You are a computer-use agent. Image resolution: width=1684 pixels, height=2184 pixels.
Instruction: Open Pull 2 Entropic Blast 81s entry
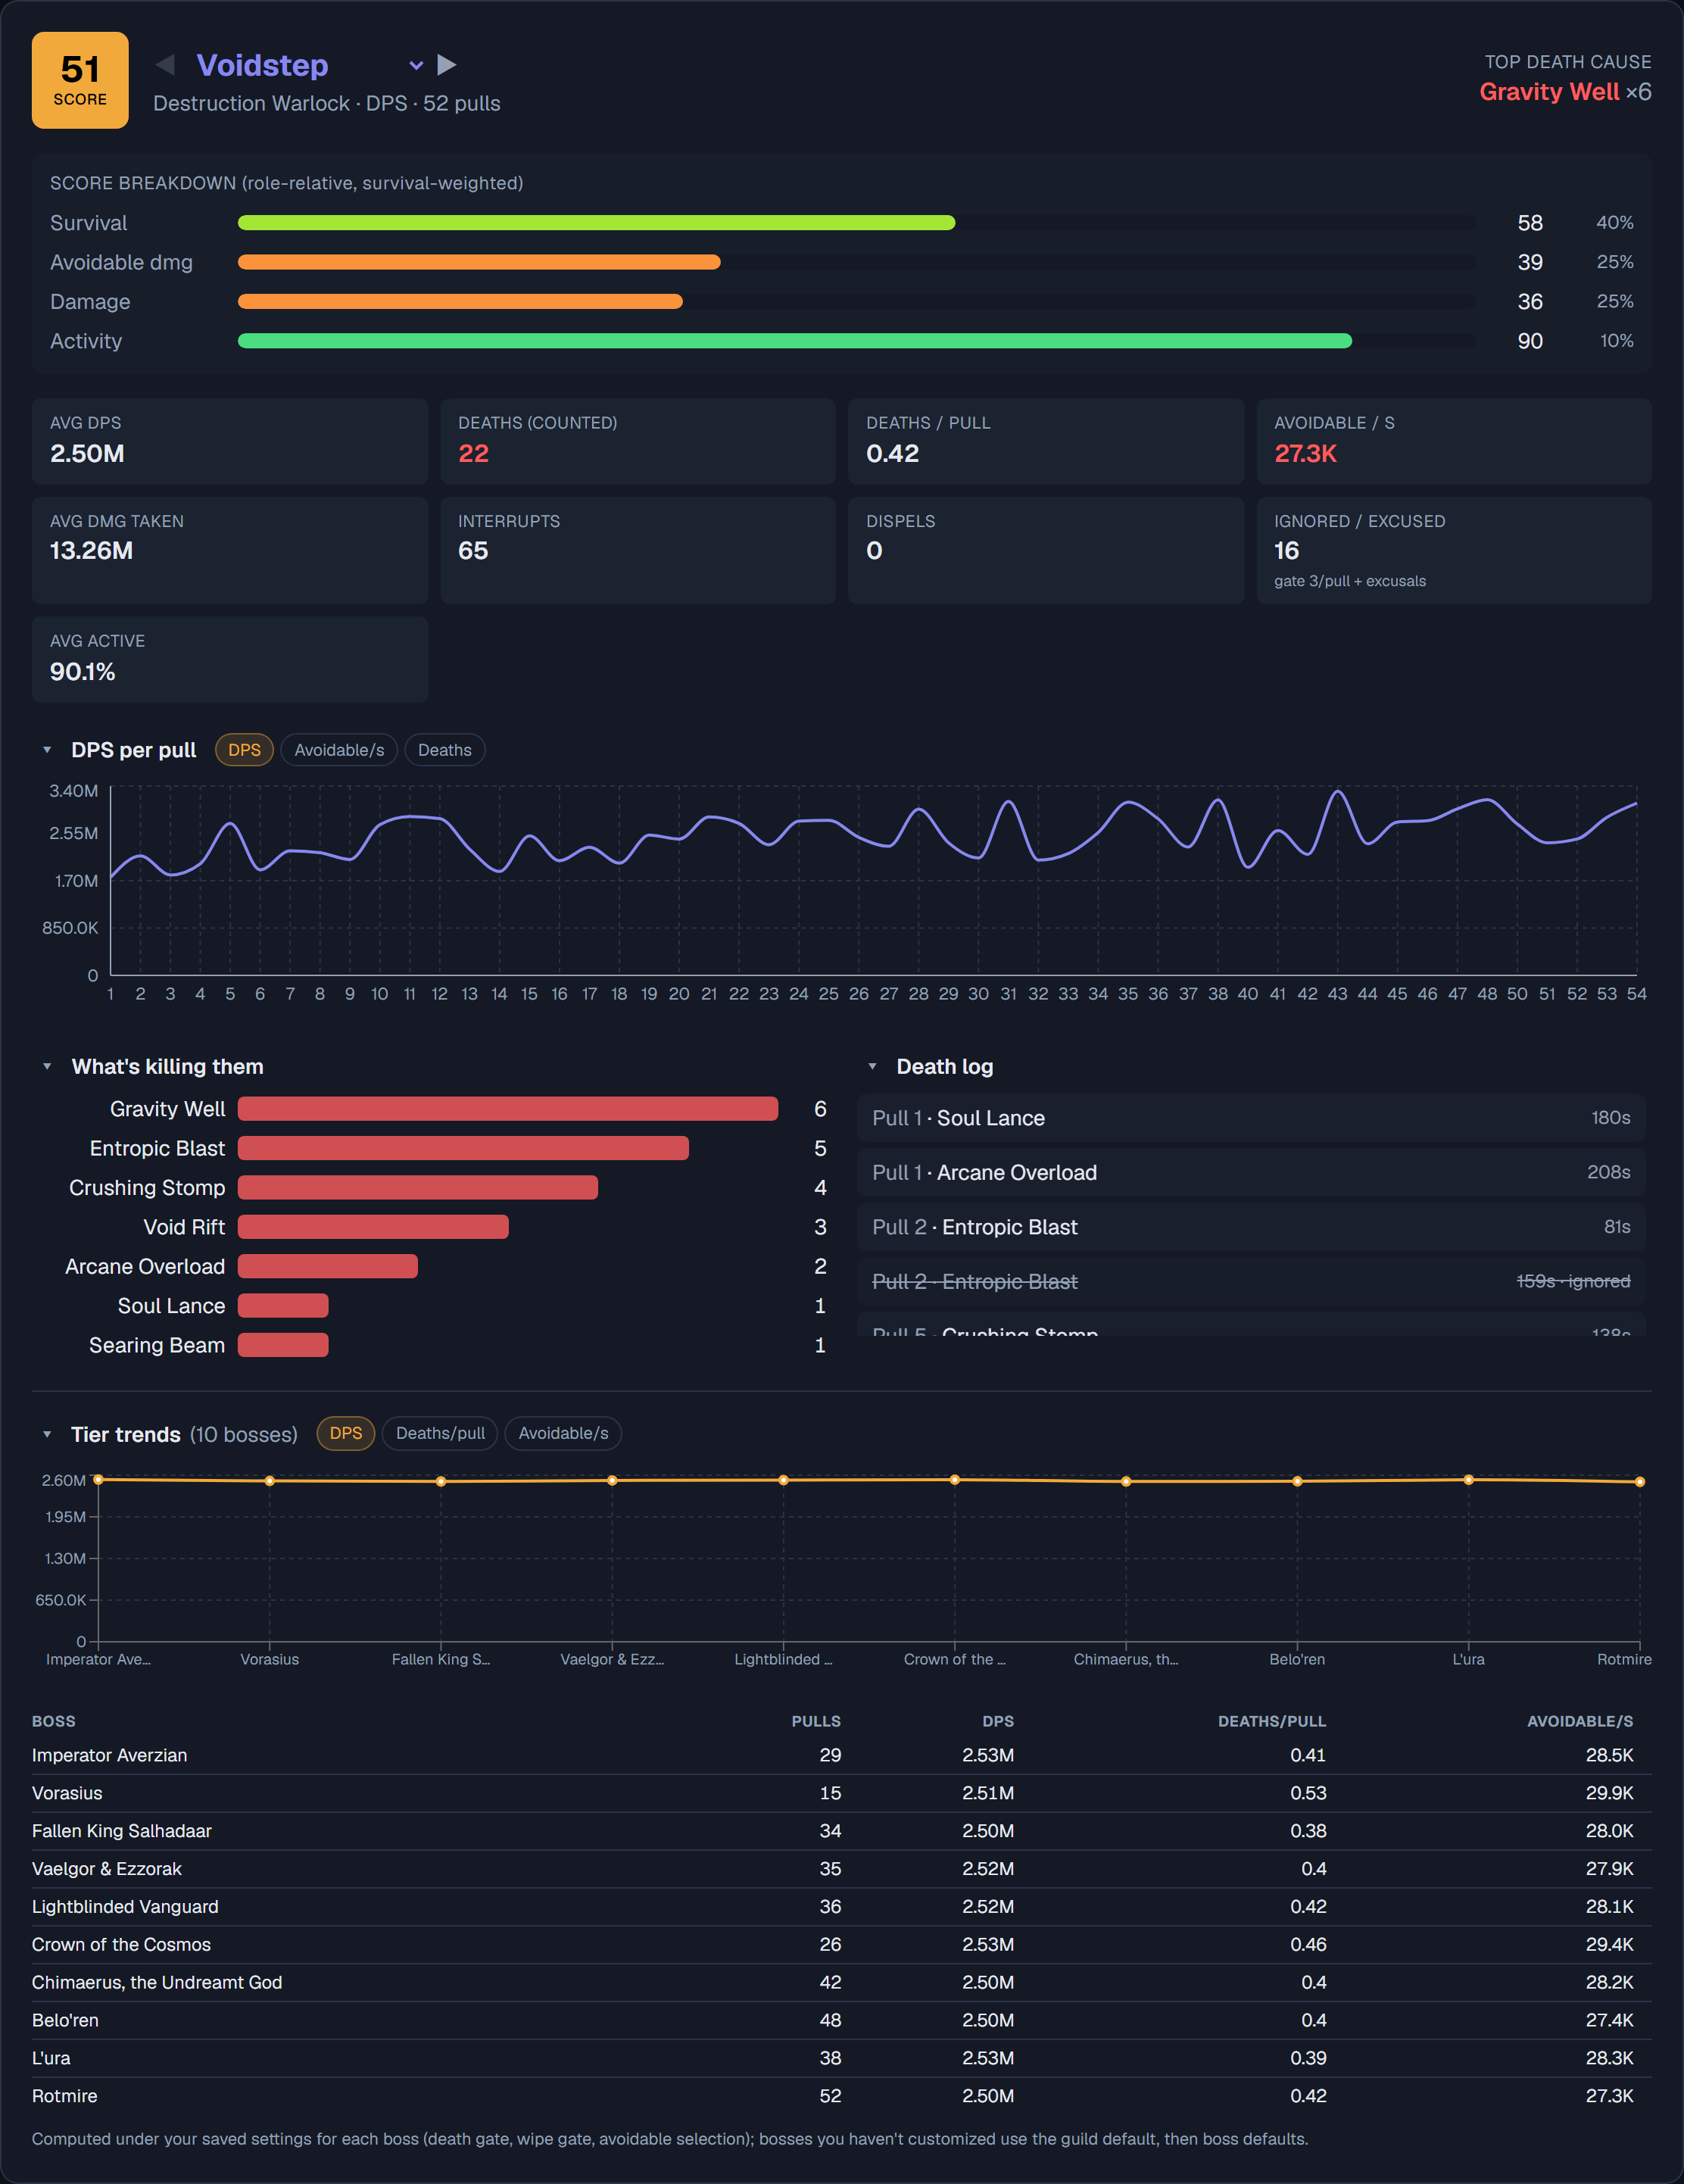click(x=1251, y=1227)
